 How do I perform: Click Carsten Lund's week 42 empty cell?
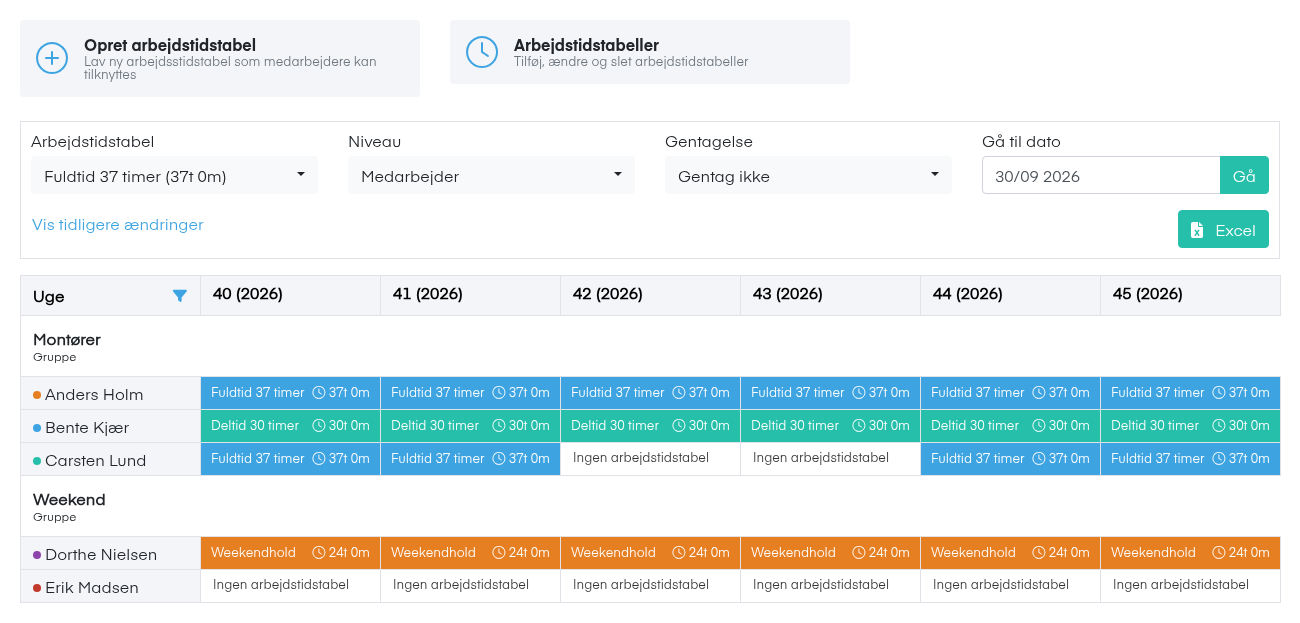pyautogui.click(x=651, y=459)
